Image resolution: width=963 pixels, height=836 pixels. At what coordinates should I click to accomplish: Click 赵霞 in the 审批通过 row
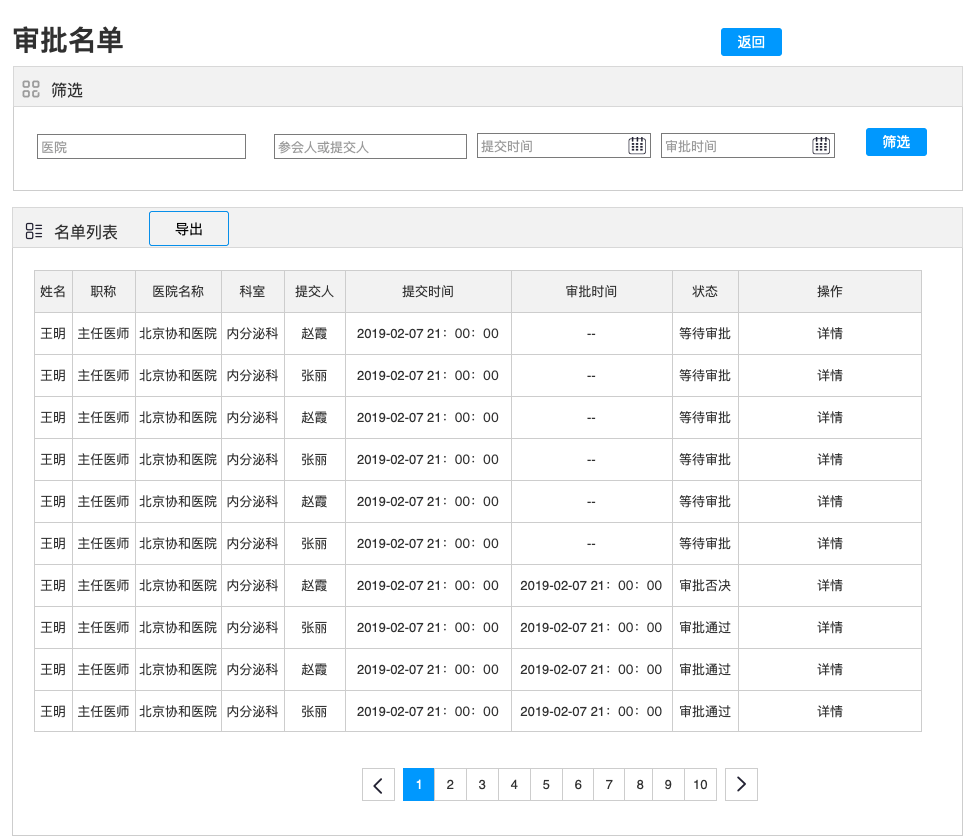[x=314, y=670]
